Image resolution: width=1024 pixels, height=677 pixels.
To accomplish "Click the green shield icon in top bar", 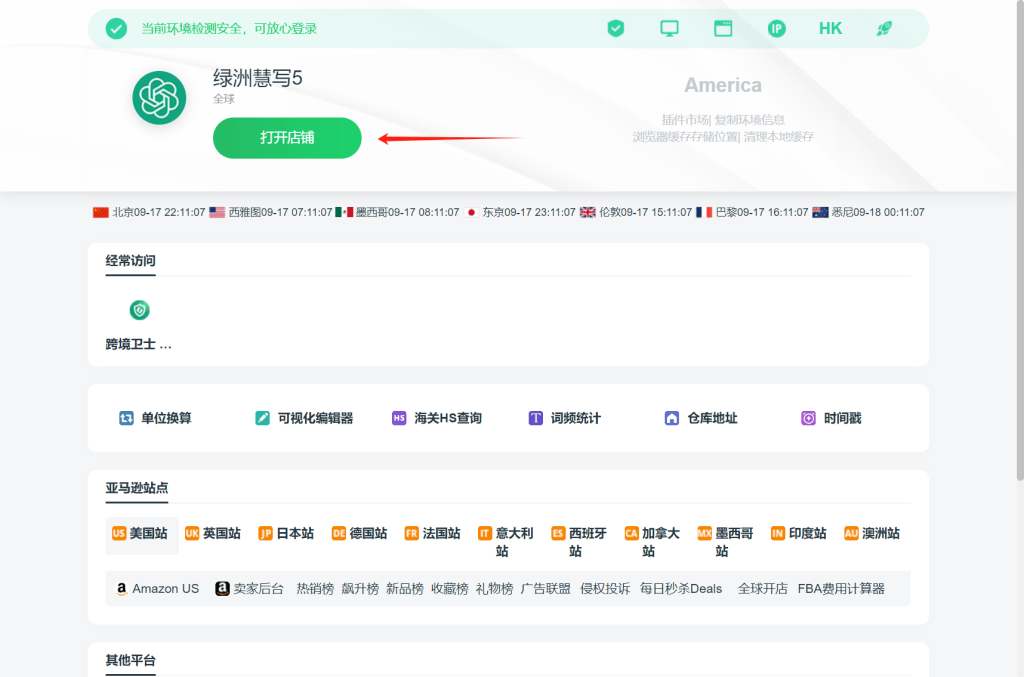I will pos(616,29).
